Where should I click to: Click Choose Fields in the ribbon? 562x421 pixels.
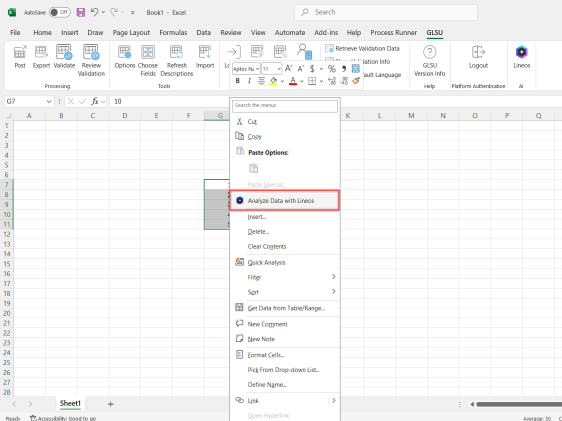[148, 60]
